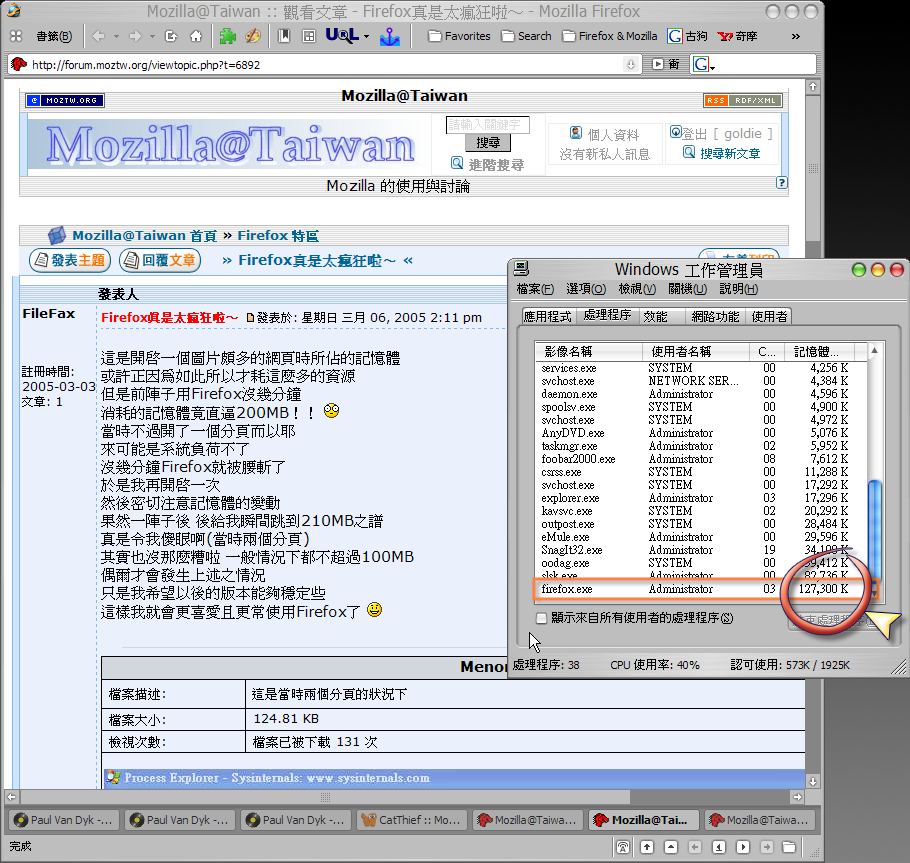Switch to the 網路功能 tab in Task Manager
The width and height of the screenshot is (910, 863).
[x=715, y=316]
